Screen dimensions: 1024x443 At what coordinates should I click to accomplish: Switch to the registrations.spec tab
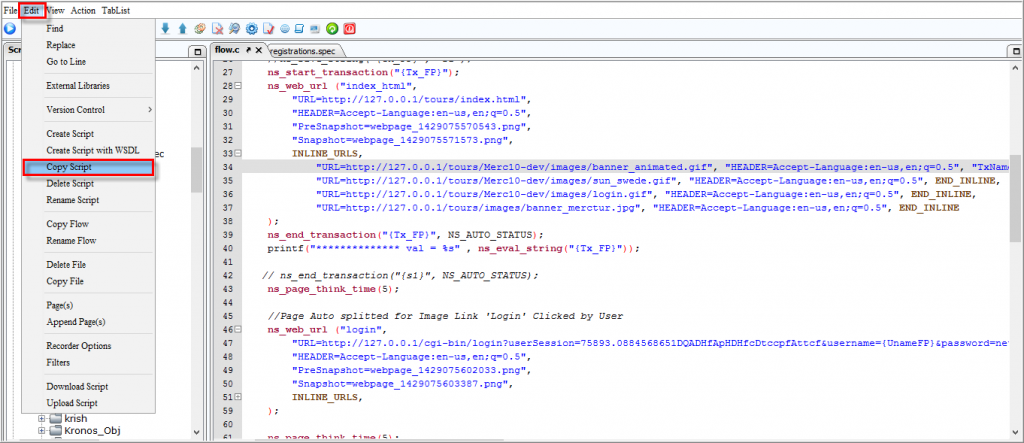[x=304, y=50]
